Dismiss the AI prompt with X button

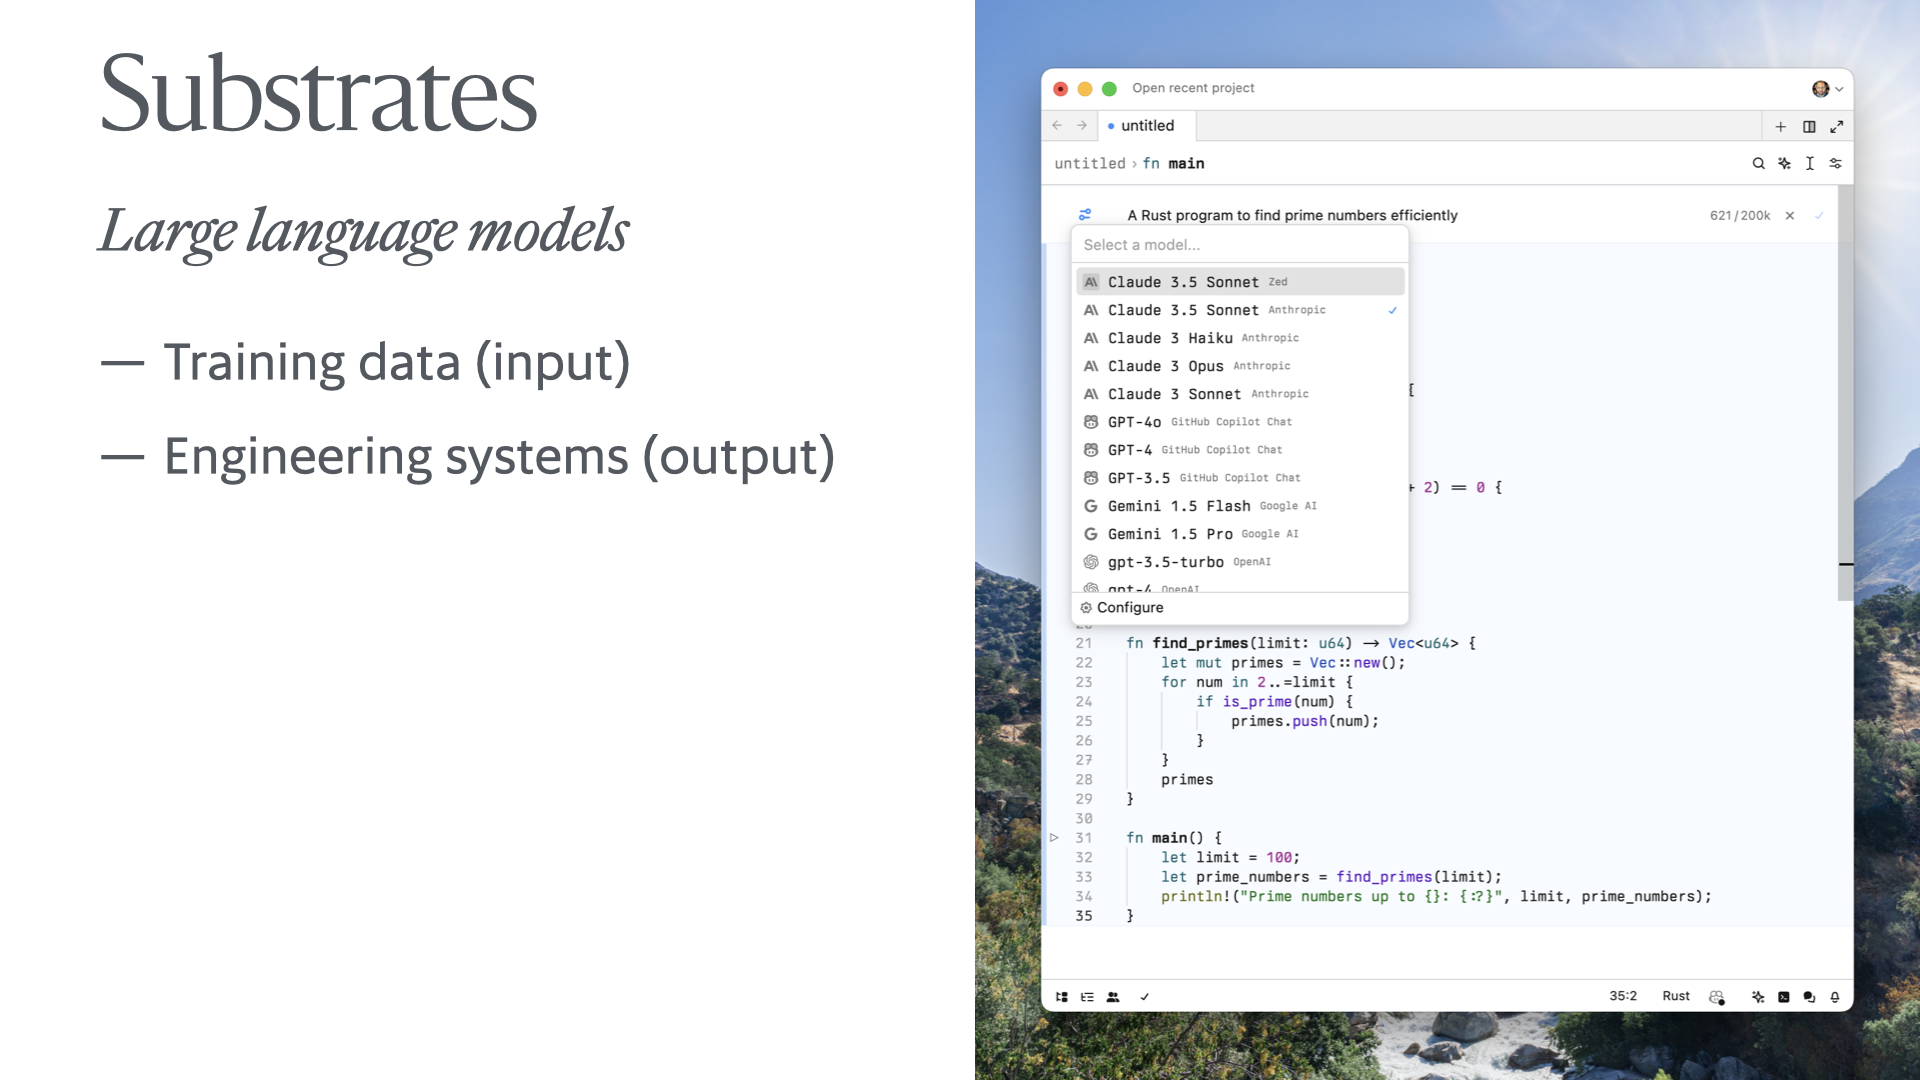point(1789,215)
